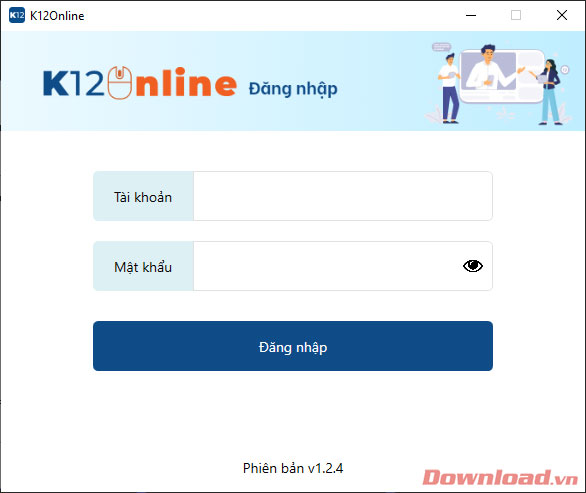Close the K12Online window
The image size is (586, 493).
pos(562,15)
